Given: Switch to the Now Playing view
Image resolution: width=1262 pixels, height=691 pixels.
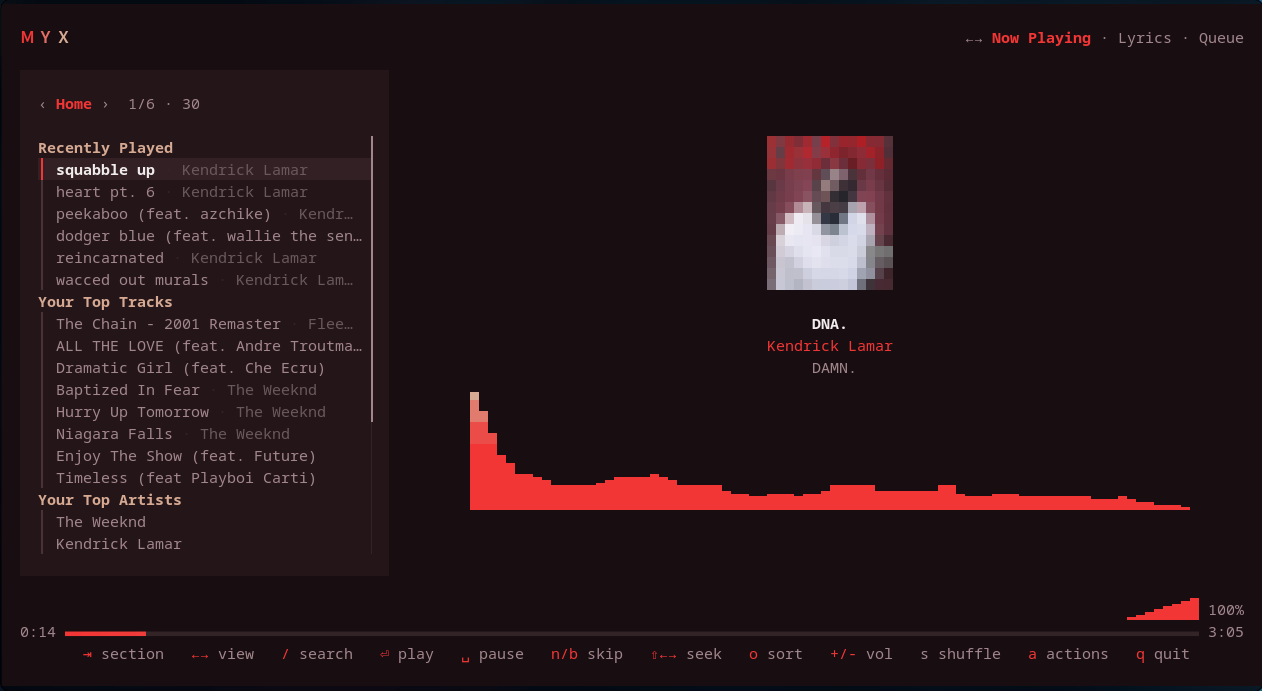Looking at the screenshot, I should coord(1041,38).
